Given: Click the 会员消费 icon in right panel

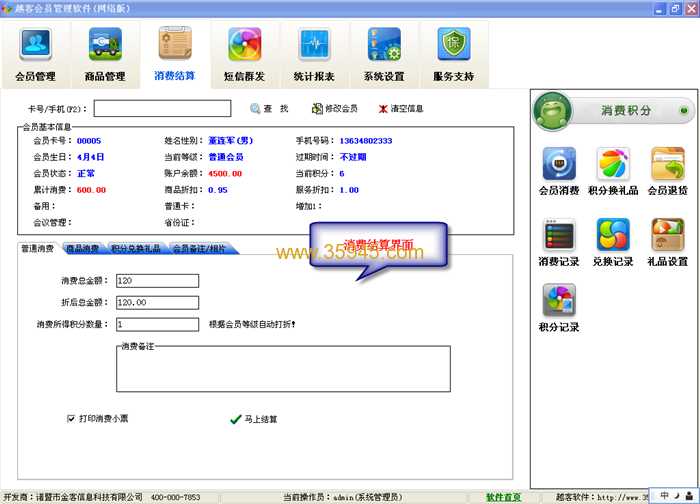Looking at the screenshot, I should [558, 171].
